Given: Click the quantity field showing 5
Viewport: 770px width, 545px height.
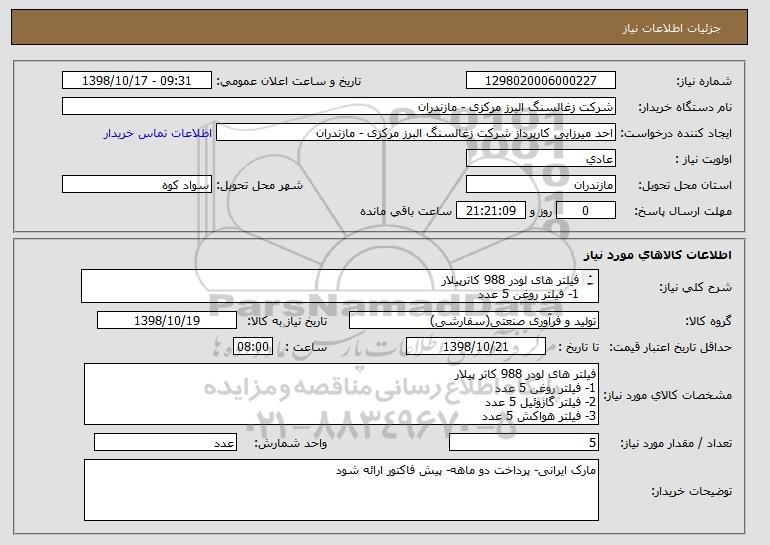Looking at the screenshot, I should (524, 442).
